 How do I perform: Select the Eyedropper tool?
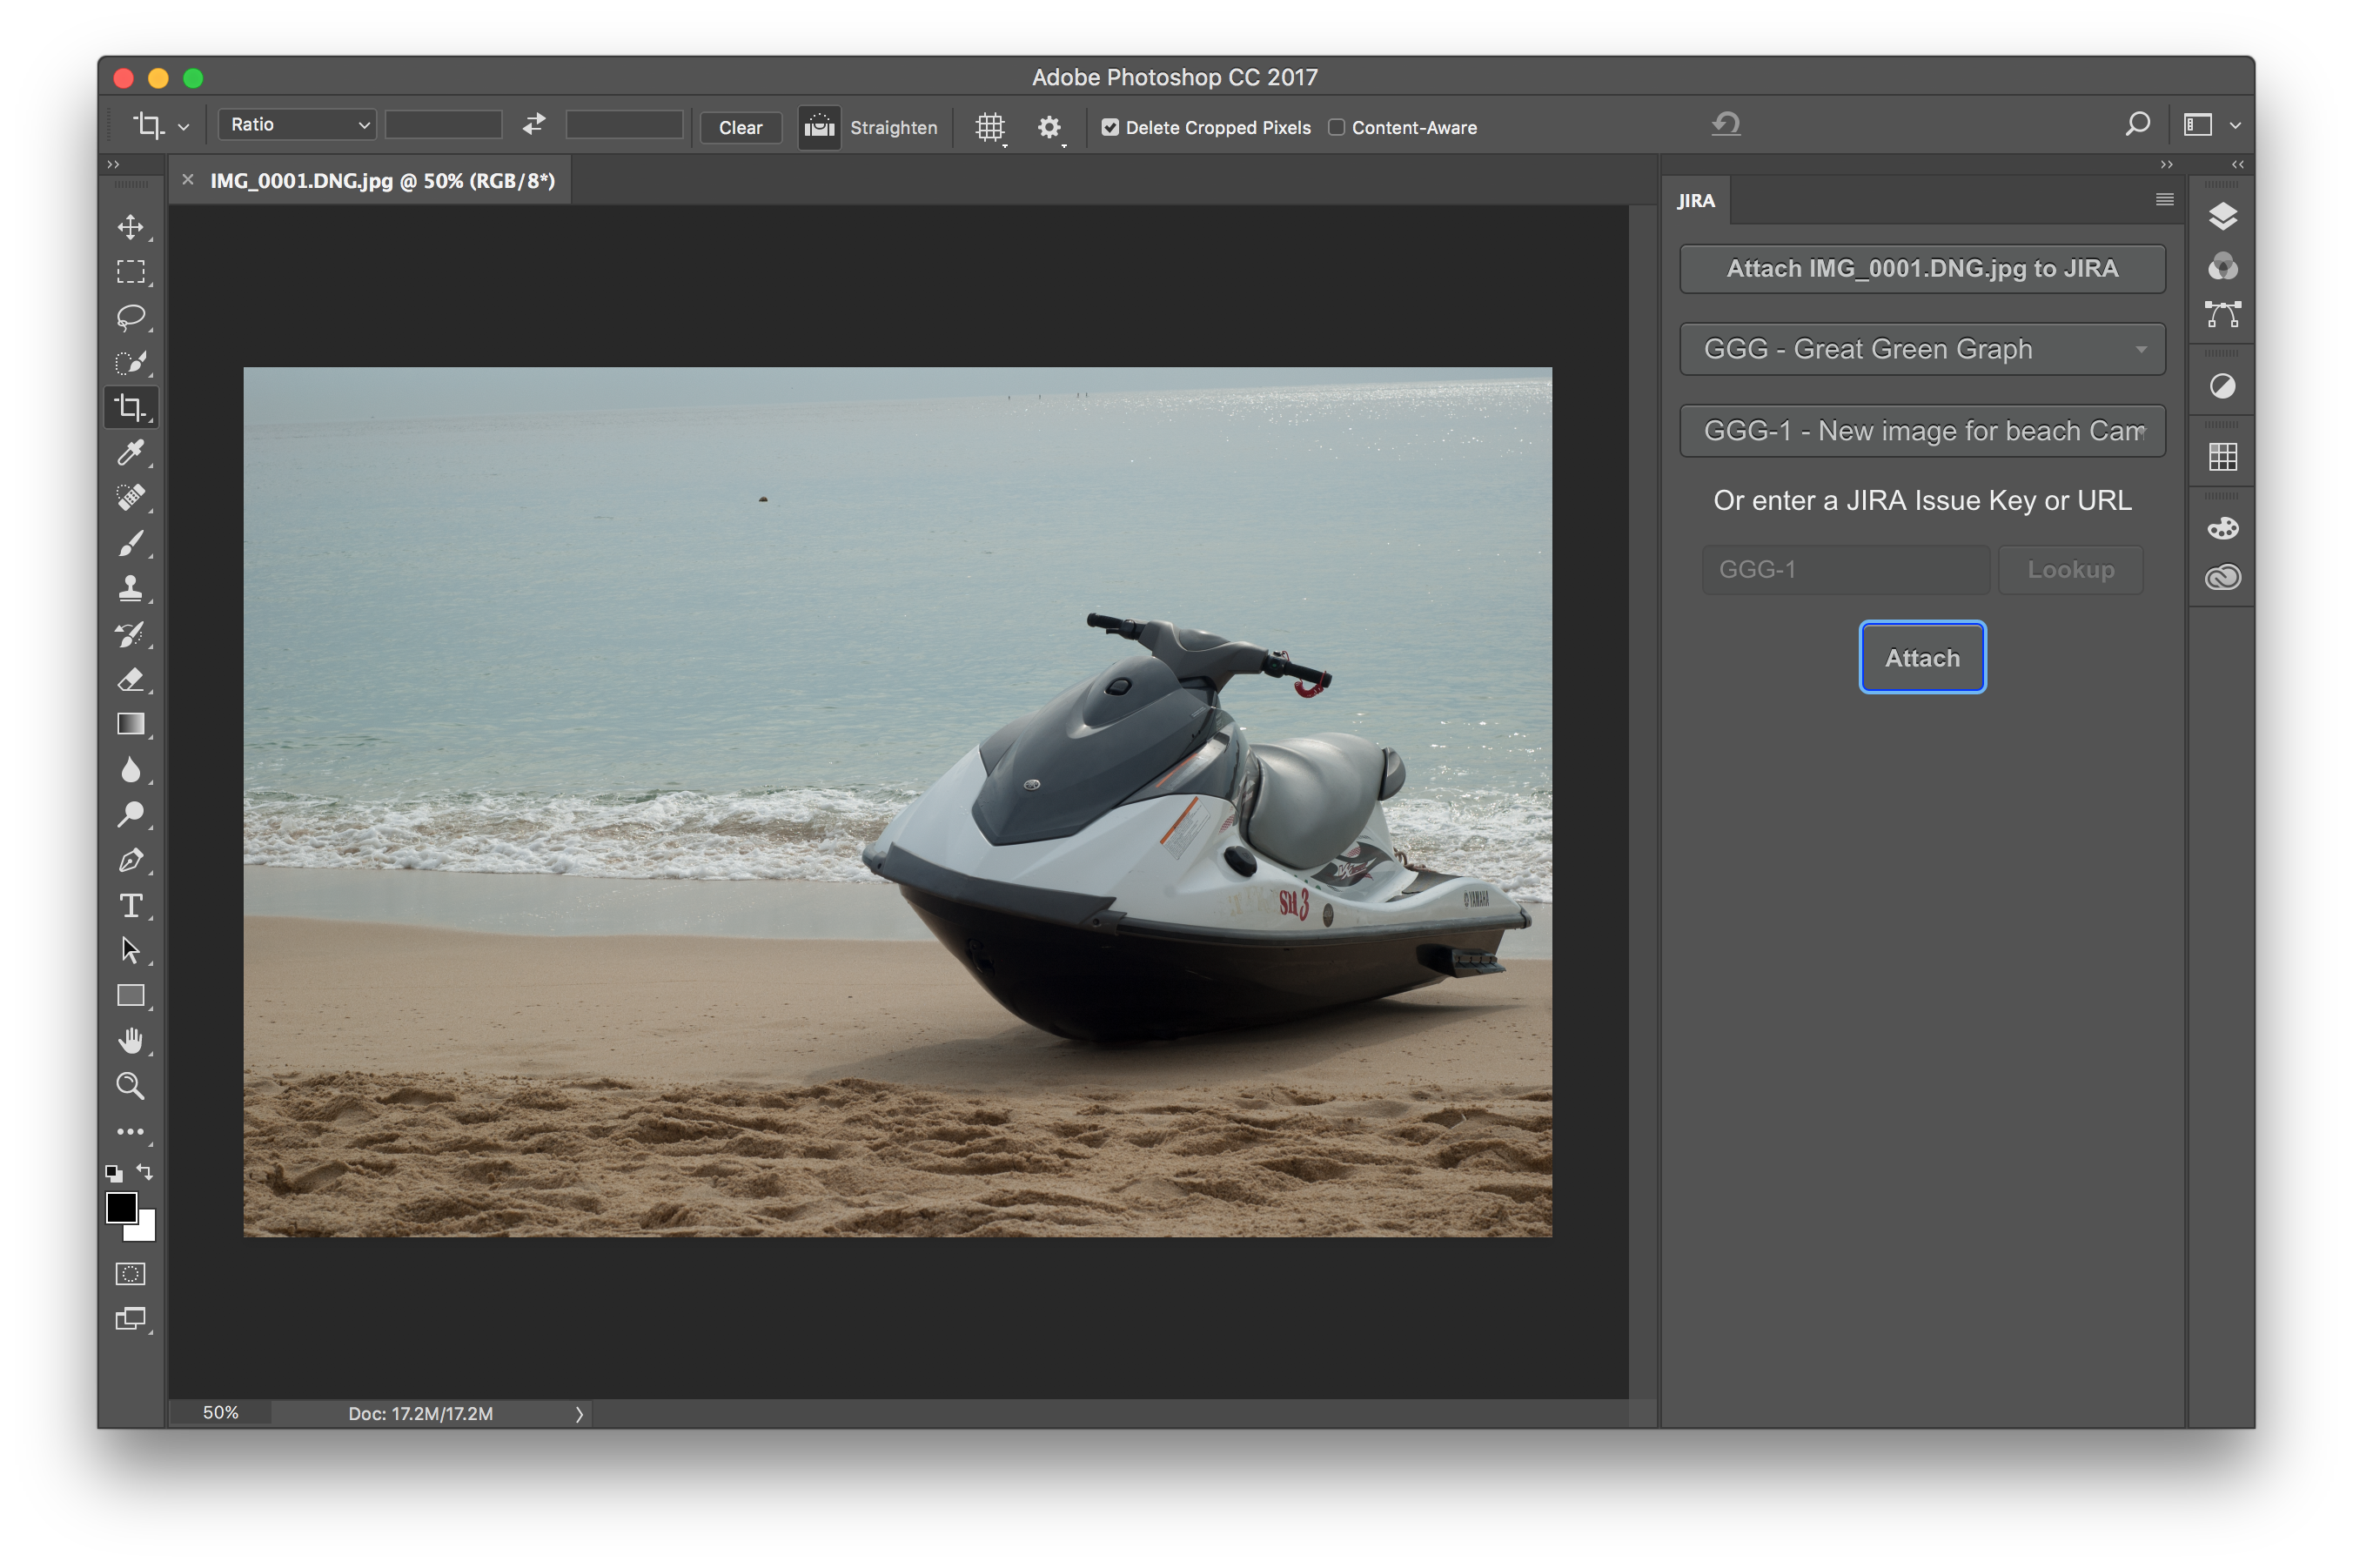point(130,453)
